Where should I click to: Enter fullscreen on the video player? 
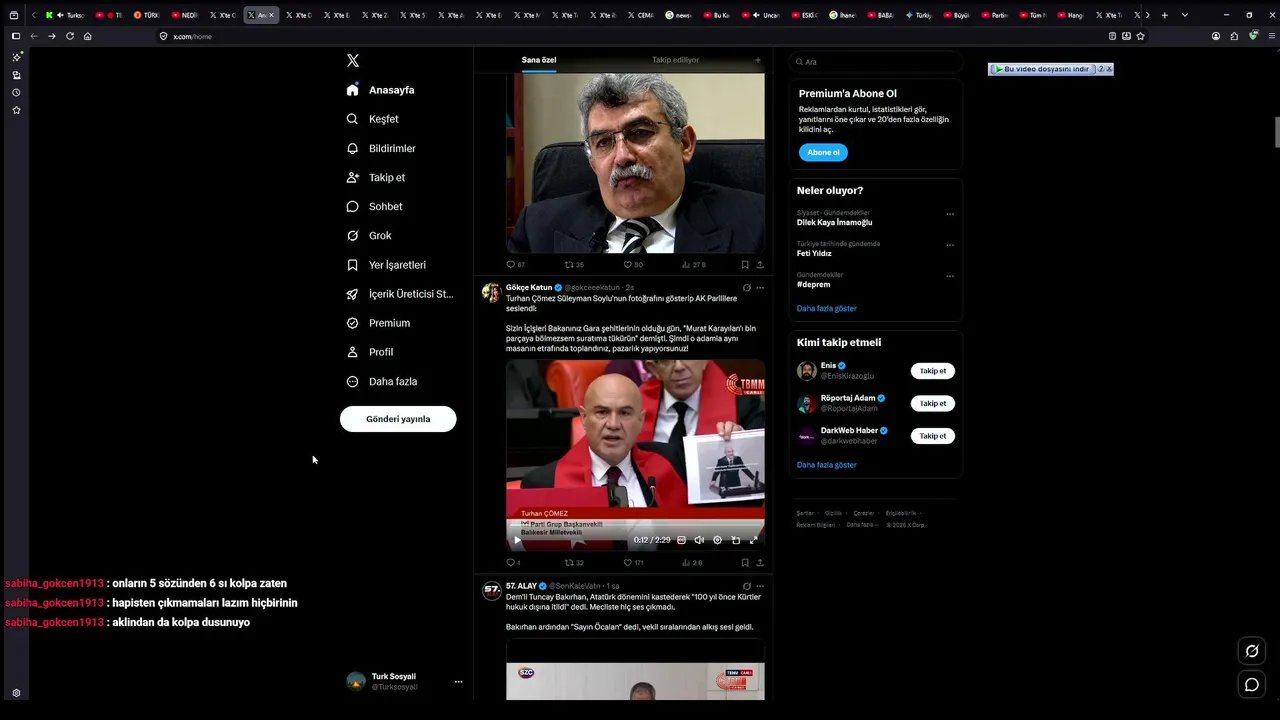[x=753, y=540]
